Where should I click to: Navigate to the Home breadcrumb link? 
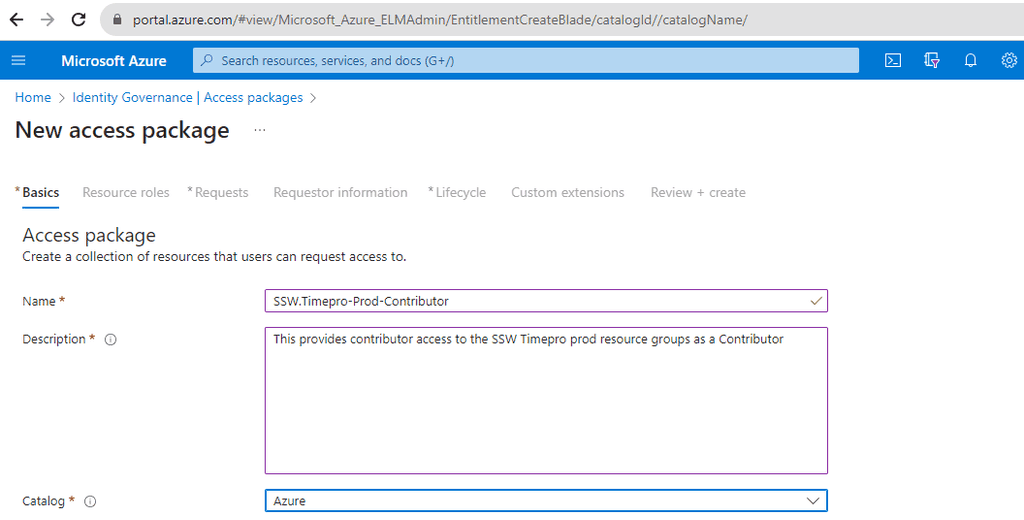[x=33, y=98]
